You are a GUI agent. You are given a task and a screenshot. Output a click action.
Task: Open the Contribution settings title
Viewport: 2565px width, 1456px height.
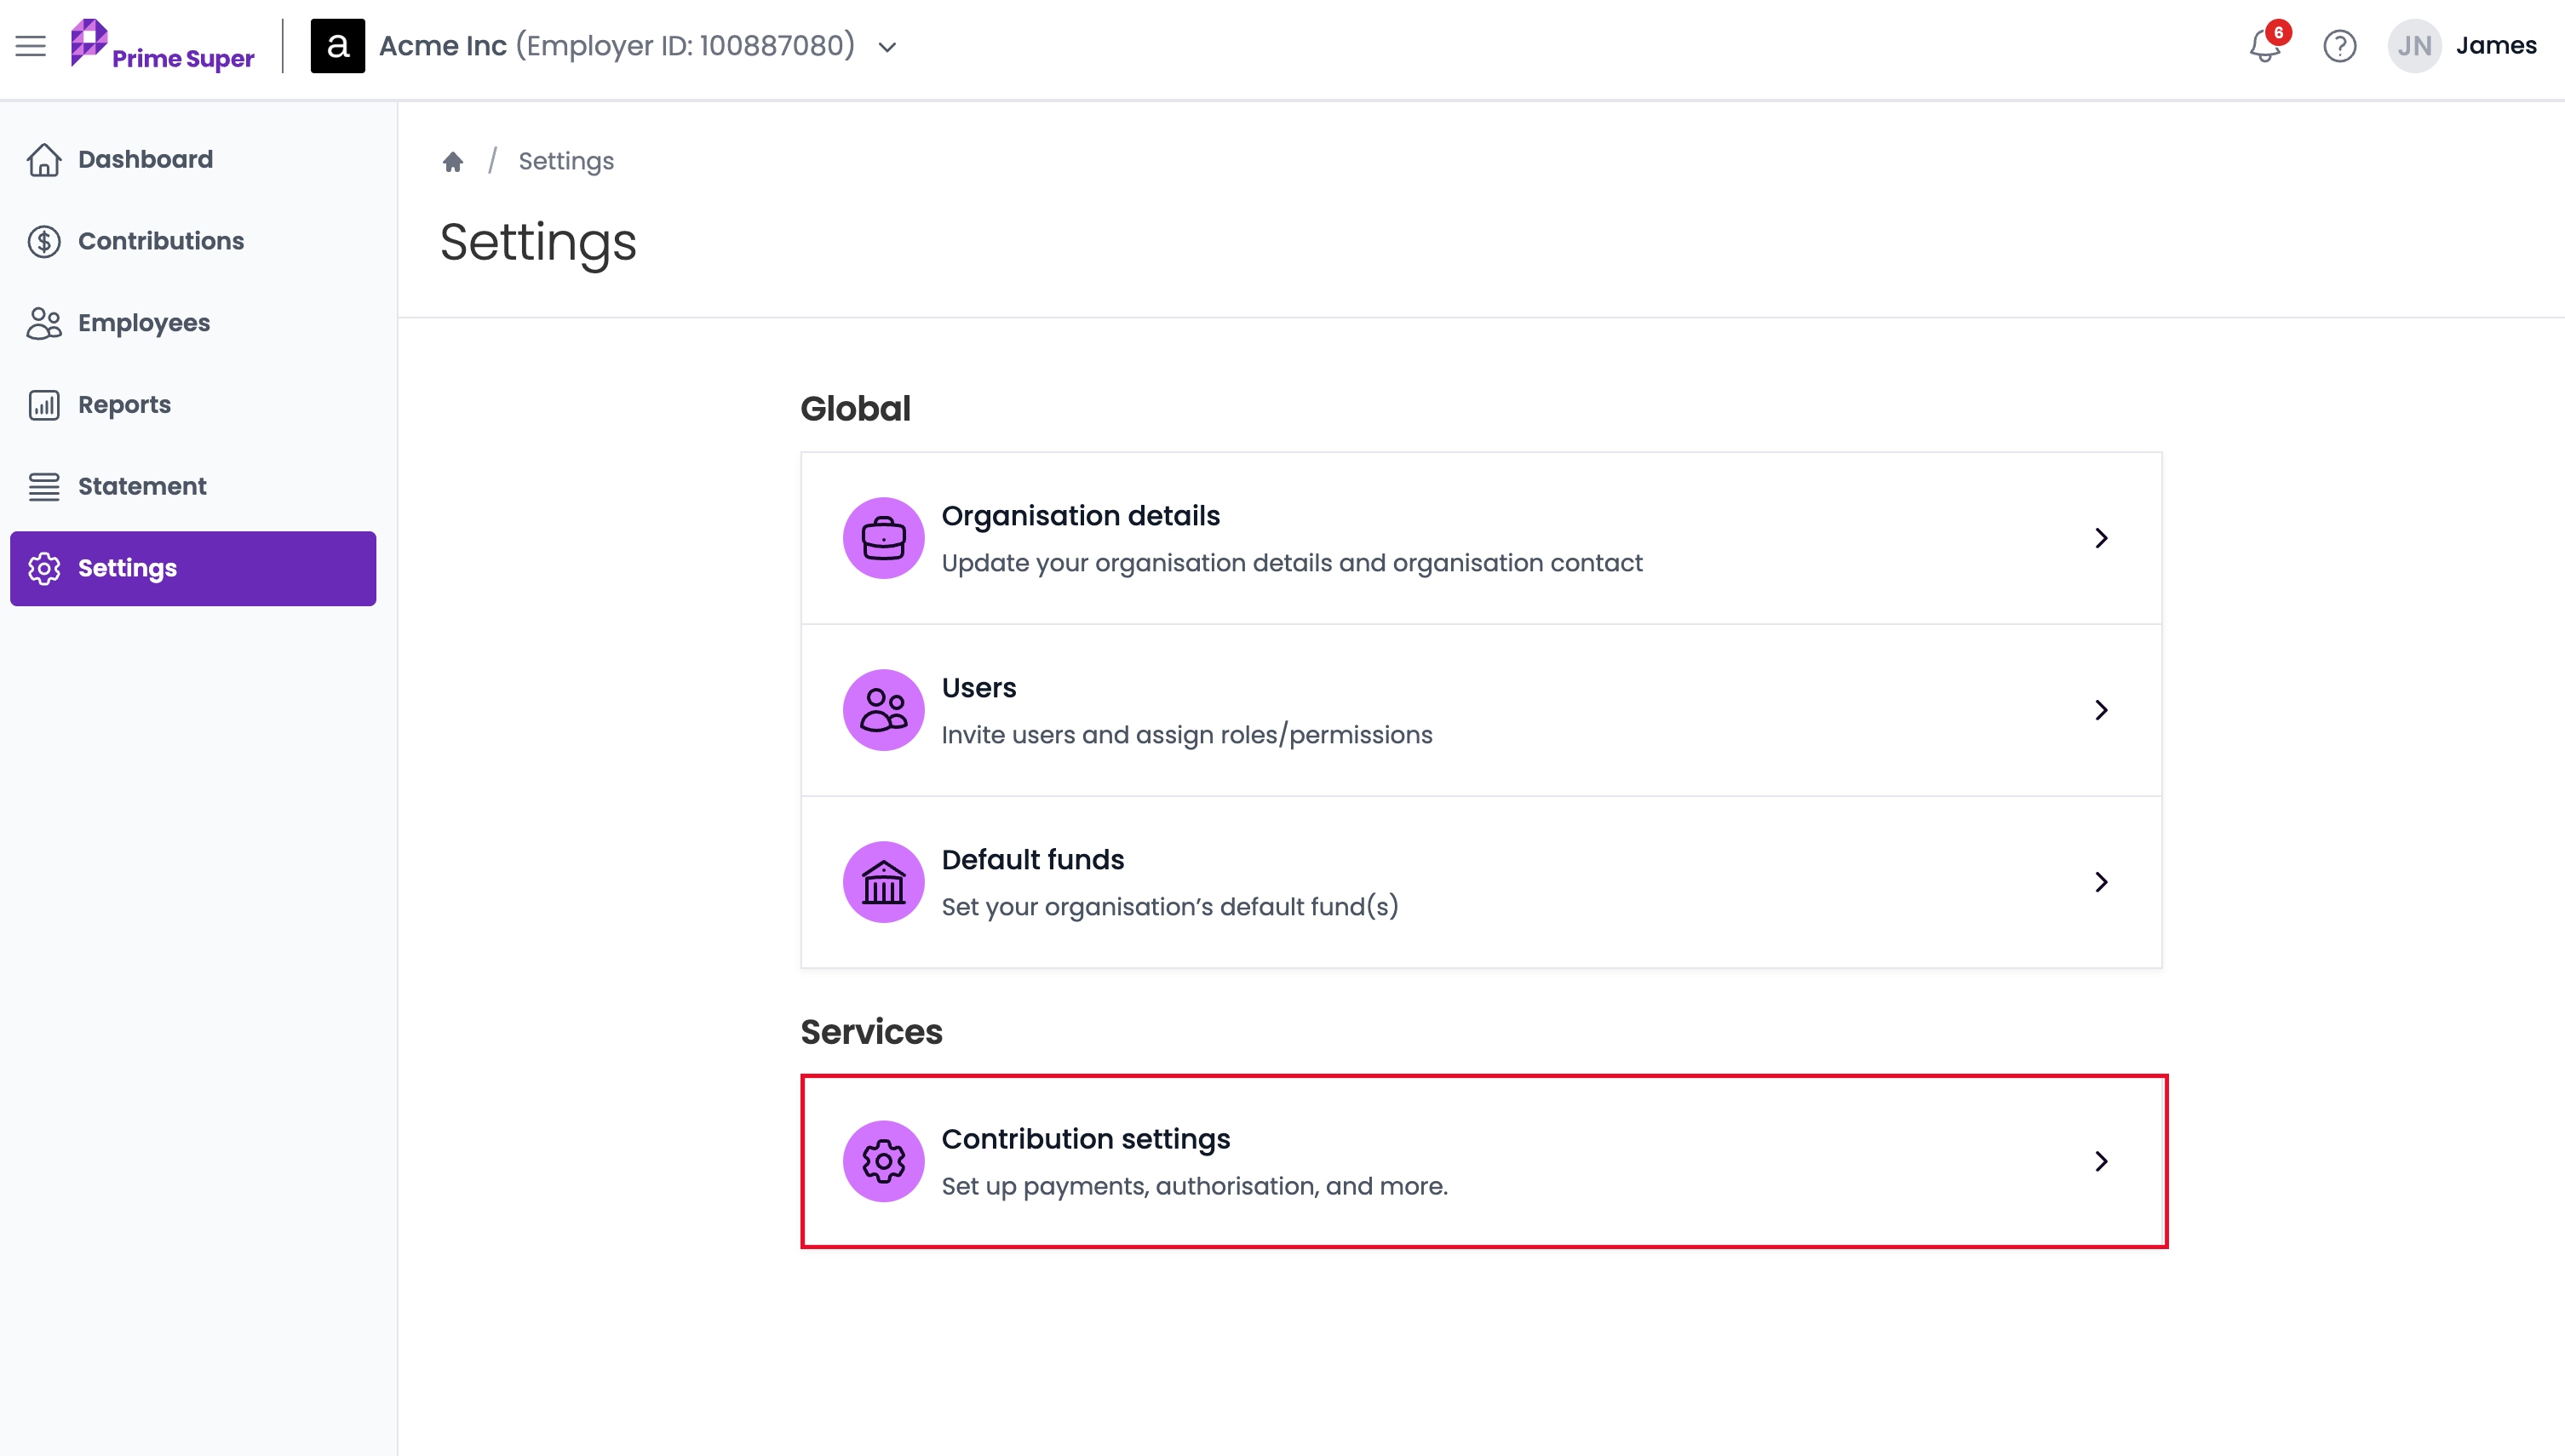1086,1139
